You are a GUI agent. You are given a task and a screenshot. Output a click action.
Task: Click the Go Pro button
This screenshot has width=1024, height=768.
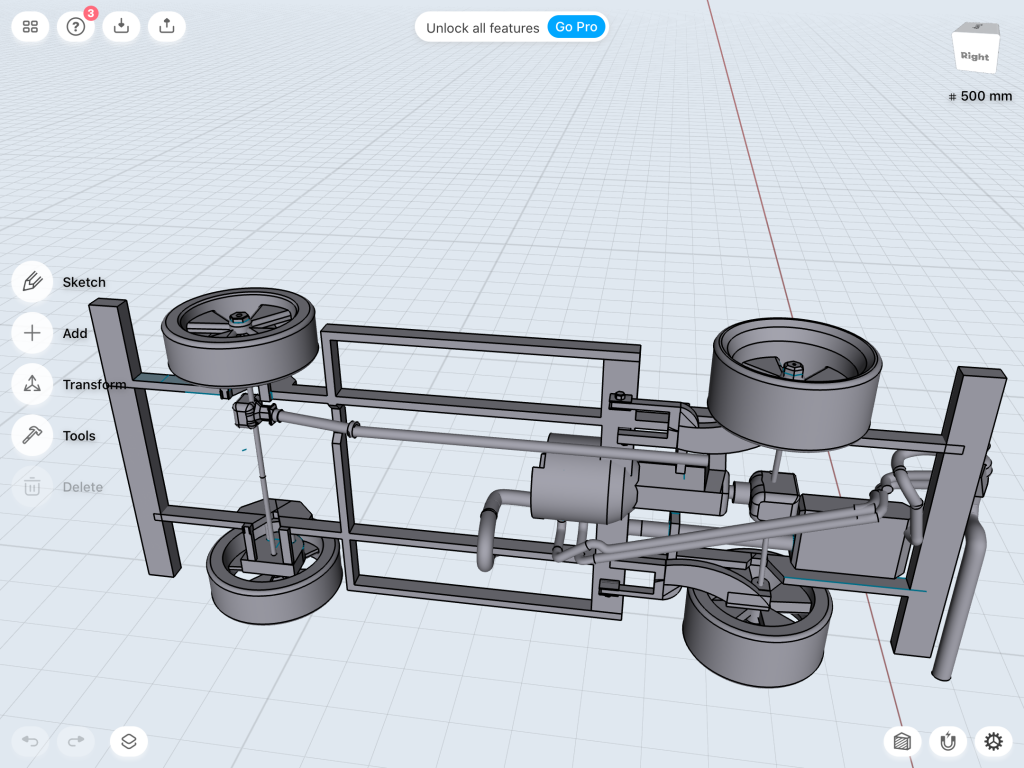click(577, 27)
